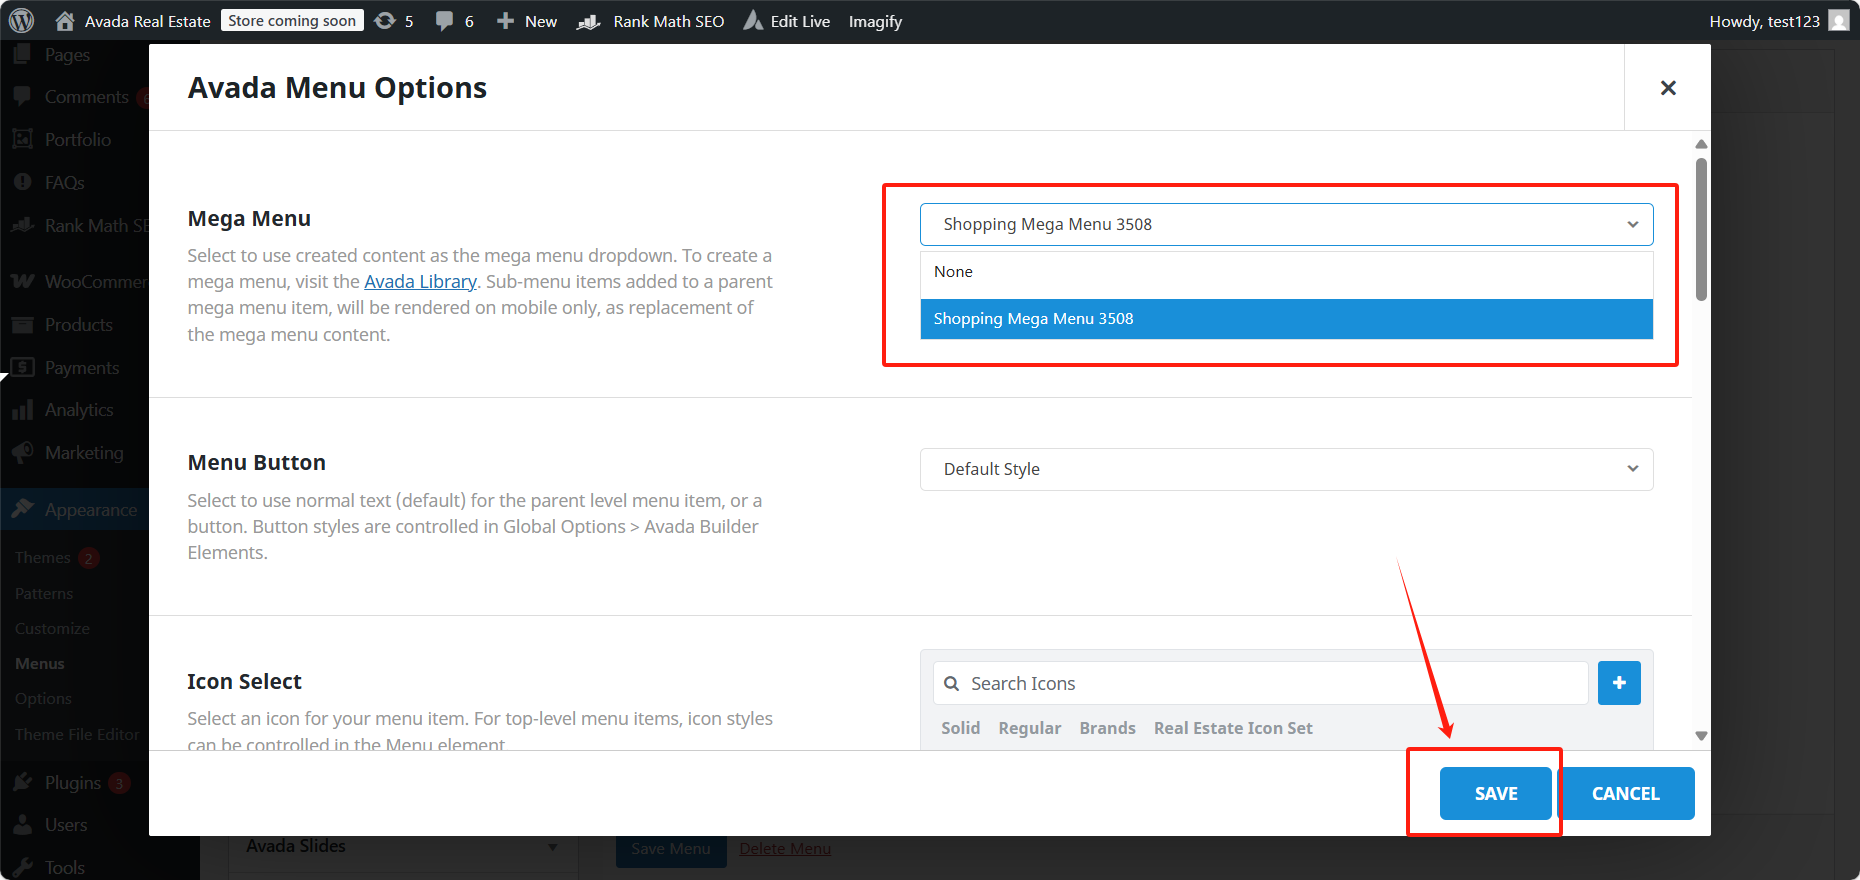Click the WordPress logo icon
Image resolution: width=1860 pixels, height=880 pixels.
pyautogui.click(x=22, y=21)
